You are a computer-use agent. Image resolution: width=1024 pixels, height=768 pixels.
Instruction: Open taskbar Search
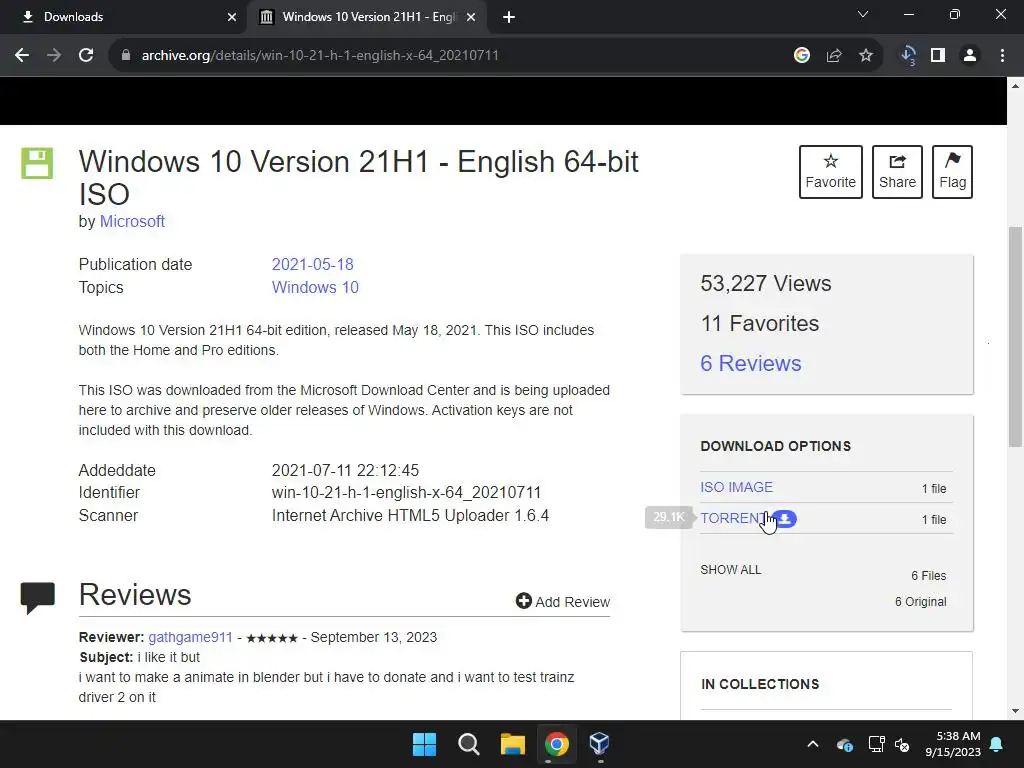[x=468, y=744]
